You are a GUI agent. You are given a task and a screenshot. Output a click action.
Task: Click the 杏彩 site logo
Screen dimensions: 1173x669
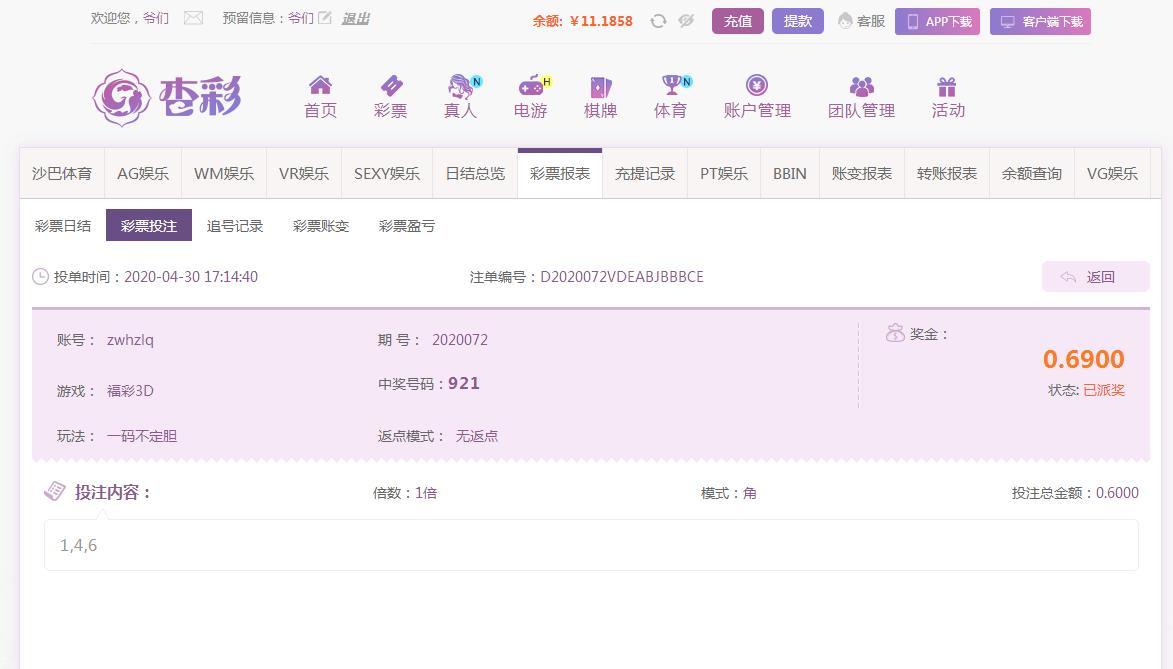pyautogui.click(x=167, y=97)
